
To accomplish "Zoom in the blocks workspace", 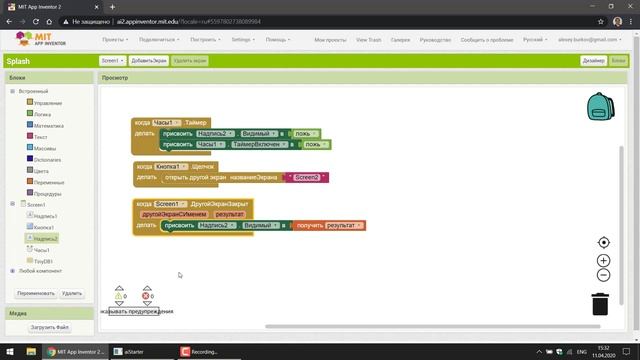I will (x=603, y=260).
